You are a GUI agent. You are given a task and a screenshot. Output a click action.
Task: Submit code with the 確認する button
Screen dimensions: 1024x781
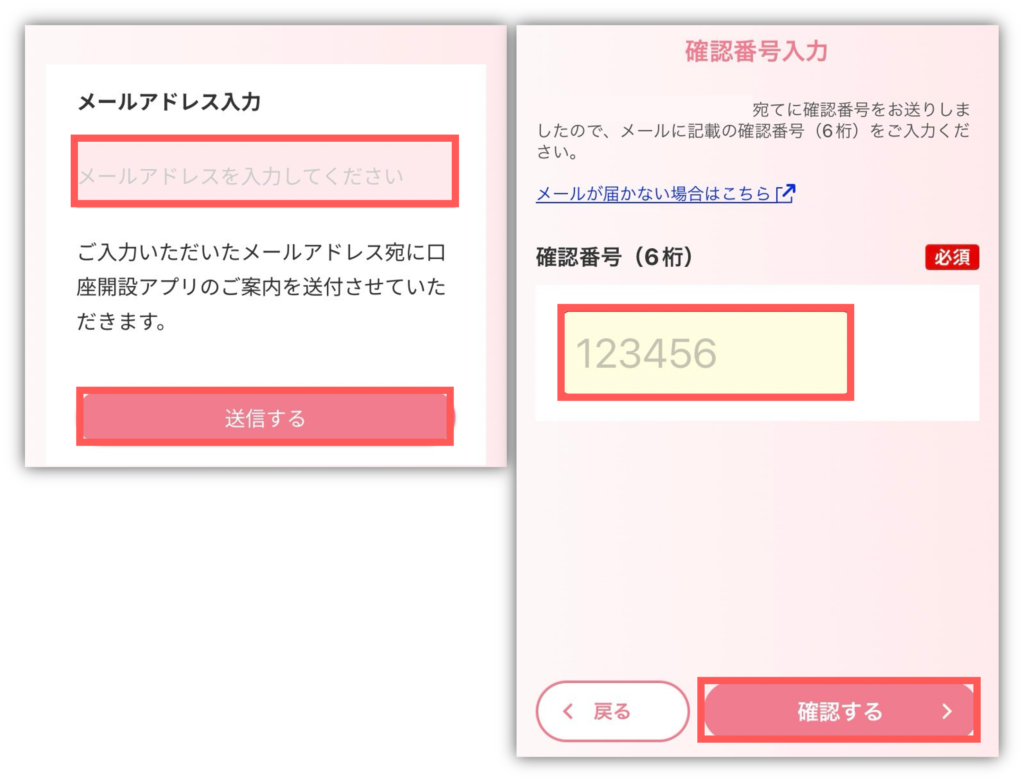coord(839,710)
